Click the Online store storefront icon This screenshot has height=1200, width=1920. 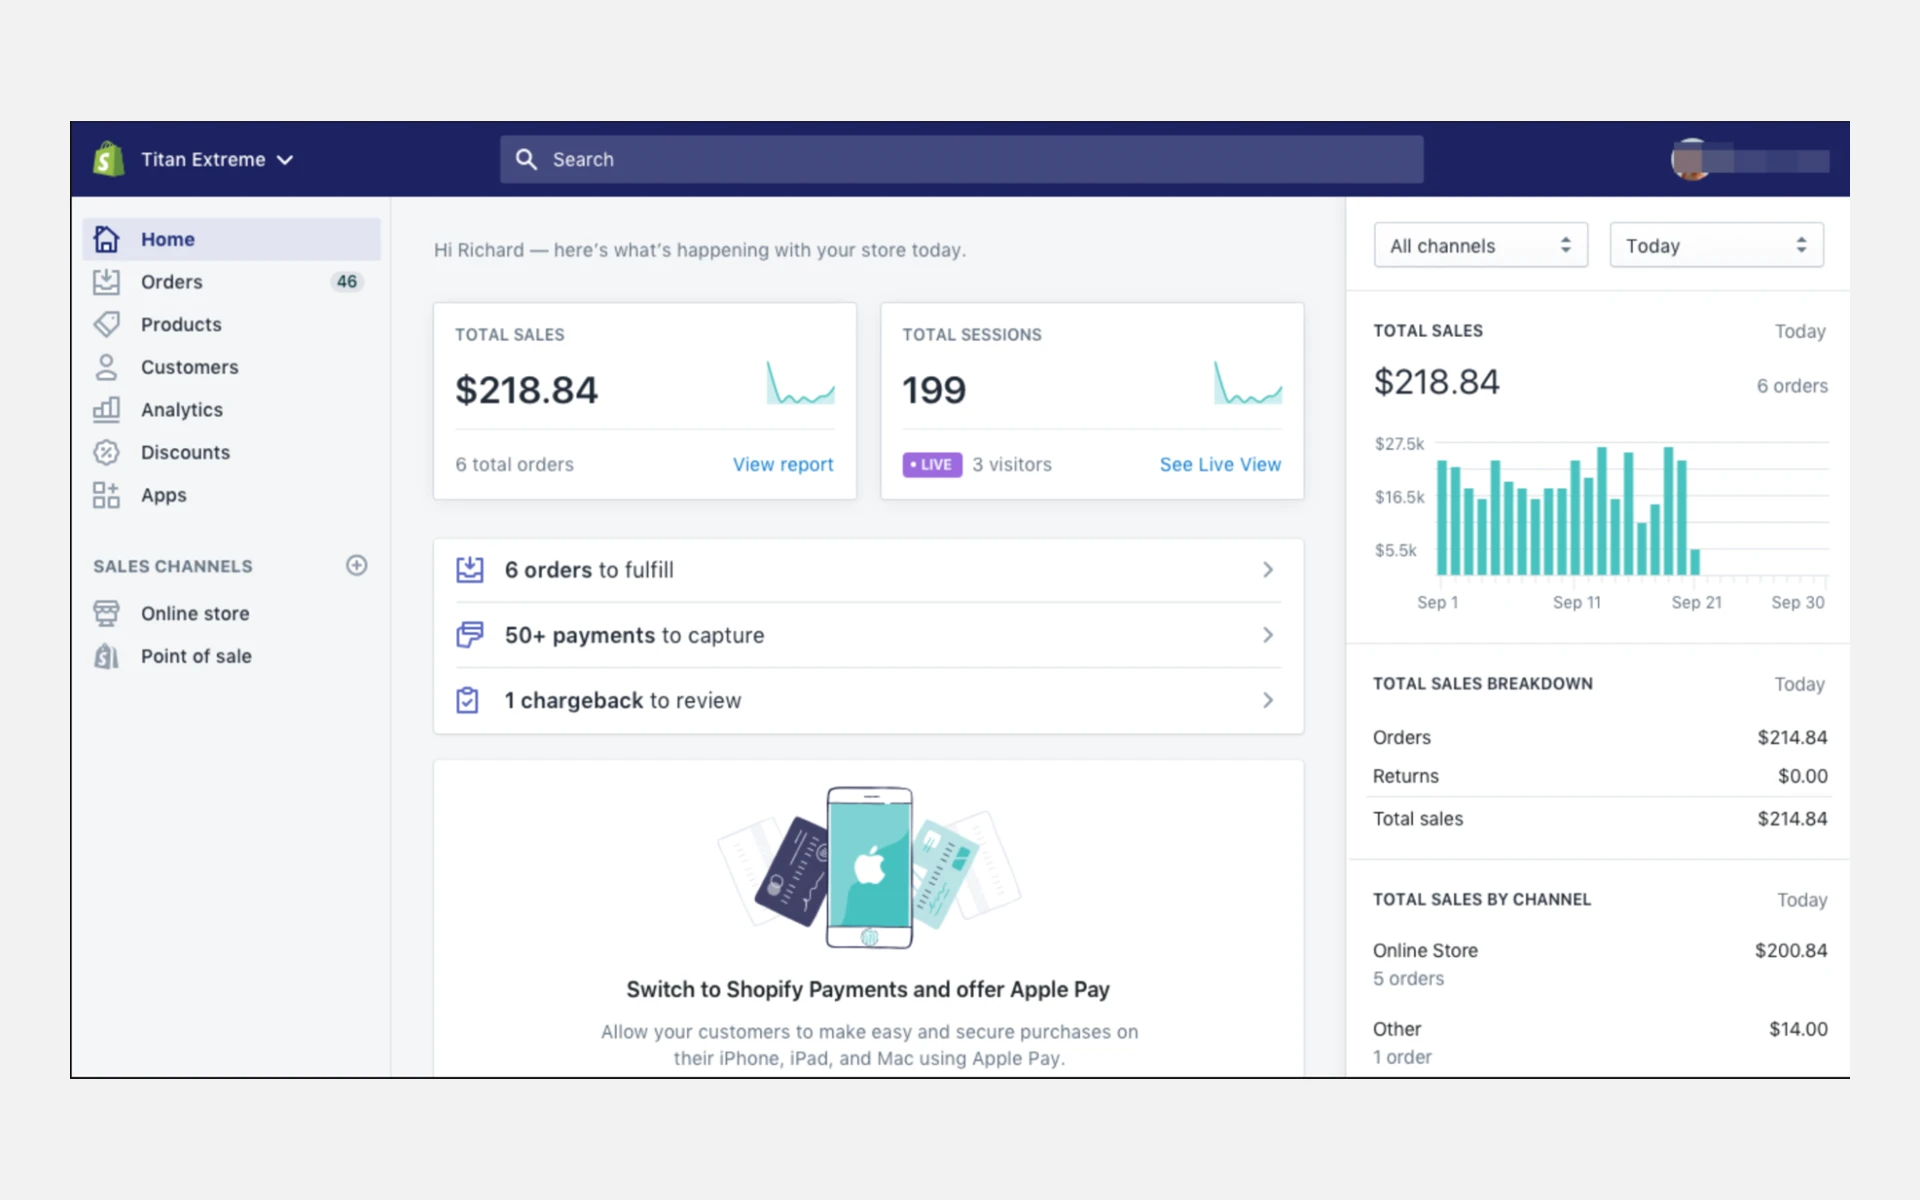[106, 613]
